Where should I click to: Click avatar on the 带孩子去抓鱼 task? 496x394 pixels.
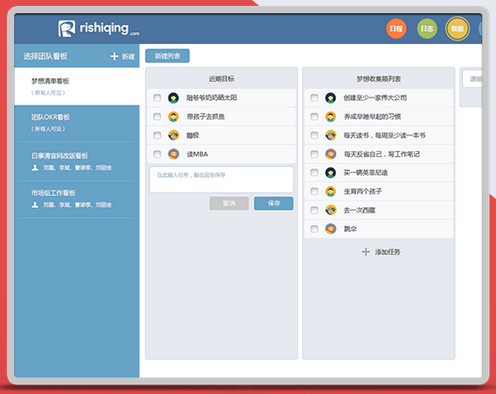click(x=173, y=116)
